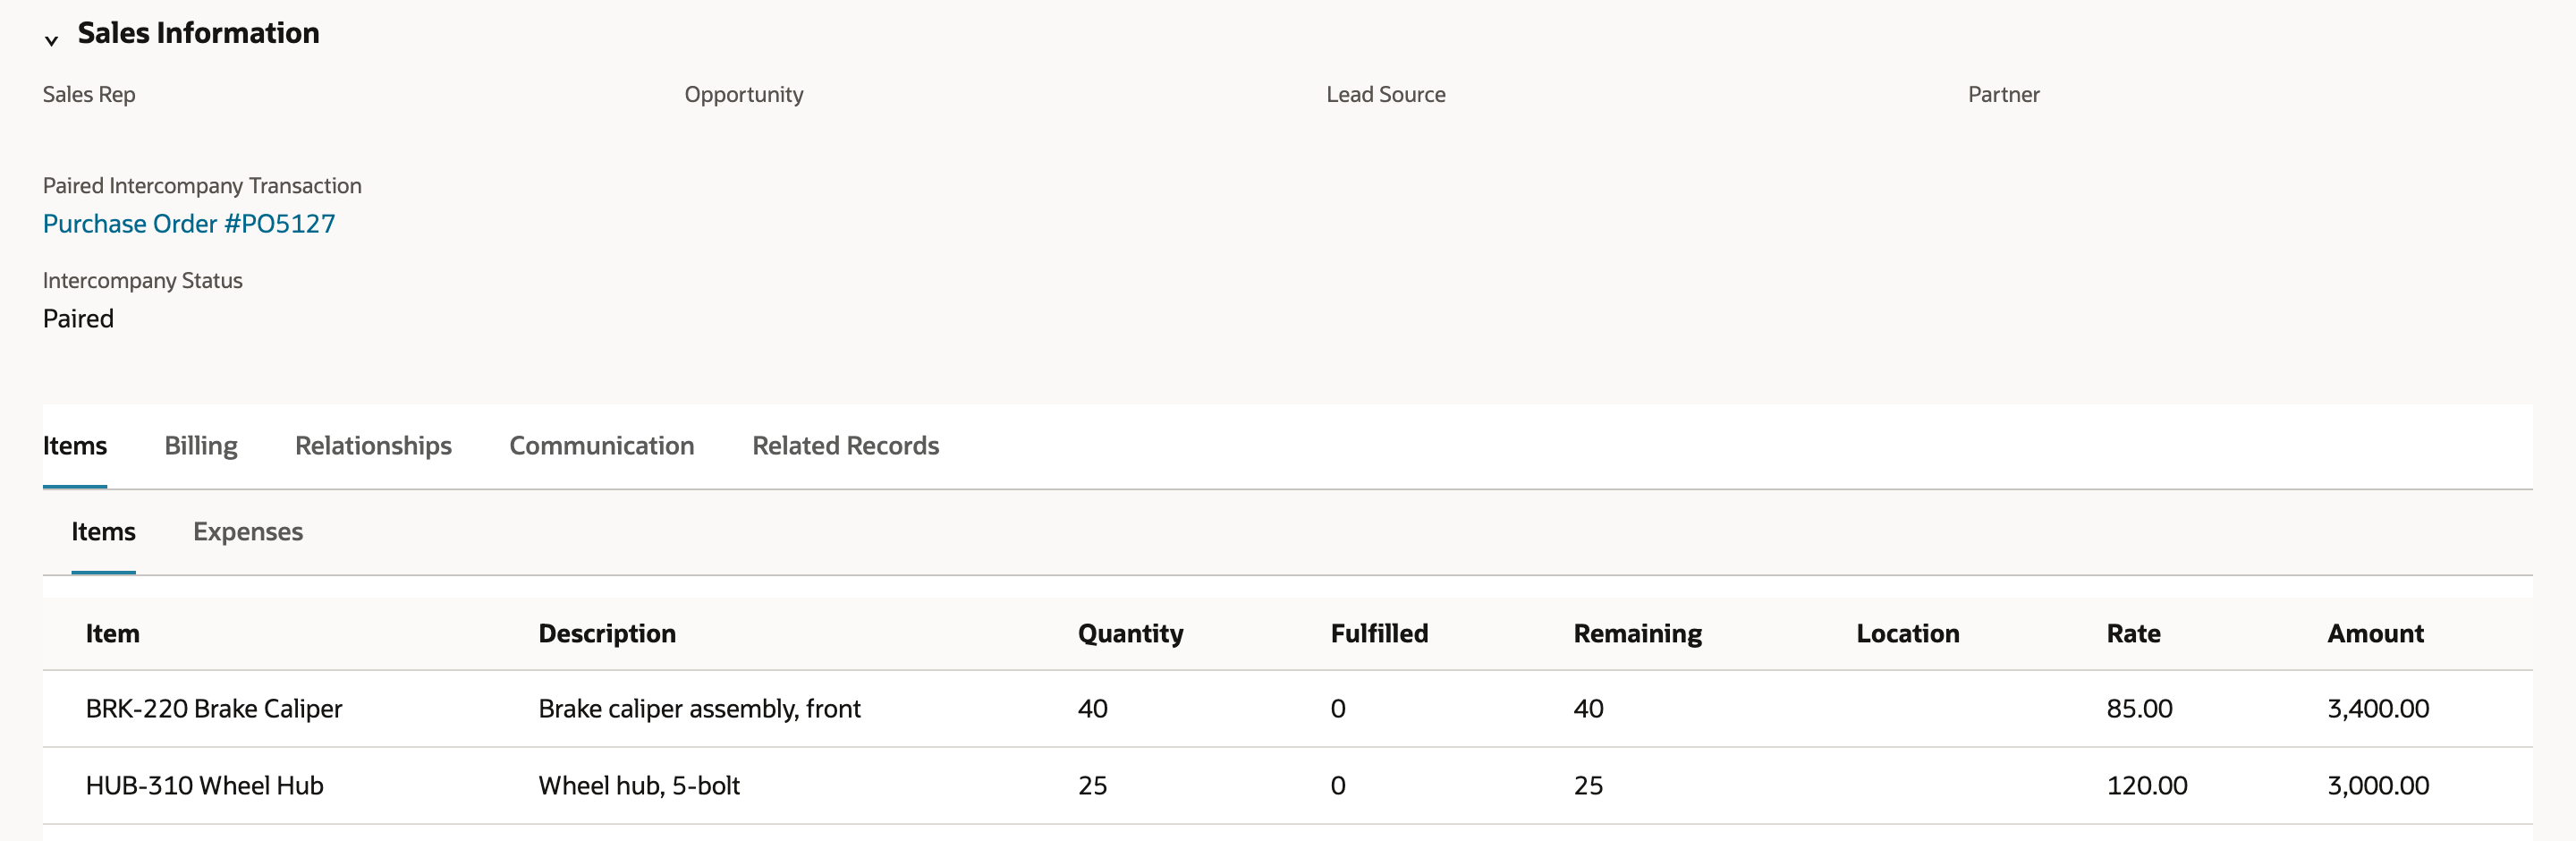Switch to the Expenses subtab

pyautogui.click(x=248, y=532)
